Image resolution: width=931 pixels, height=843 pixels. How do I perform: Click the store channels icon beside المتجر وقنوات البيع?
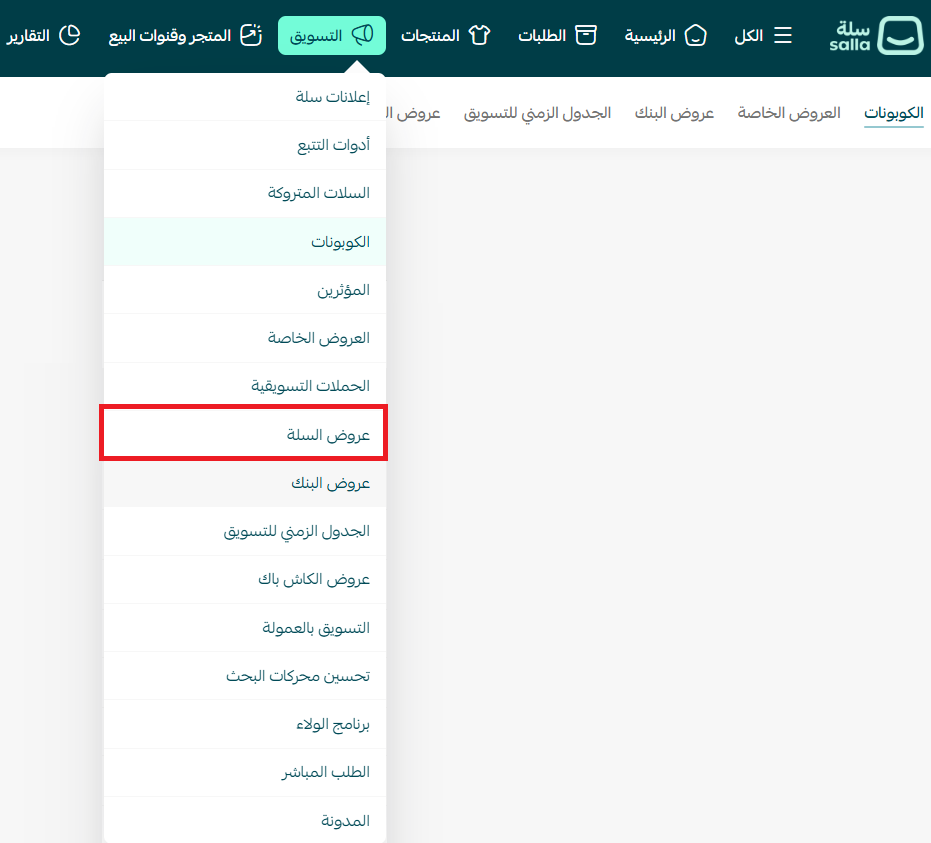tap(251, 36)
